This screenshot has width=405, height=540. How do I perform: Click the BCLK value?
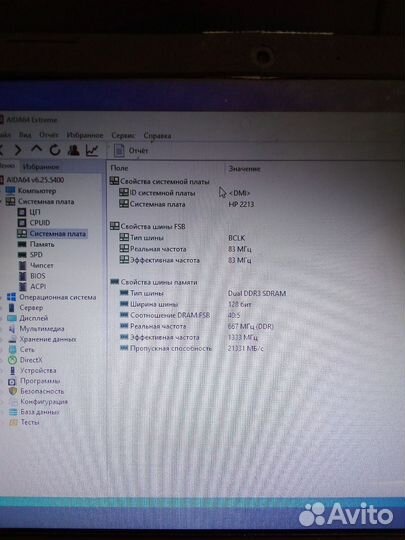pos(237,238)
